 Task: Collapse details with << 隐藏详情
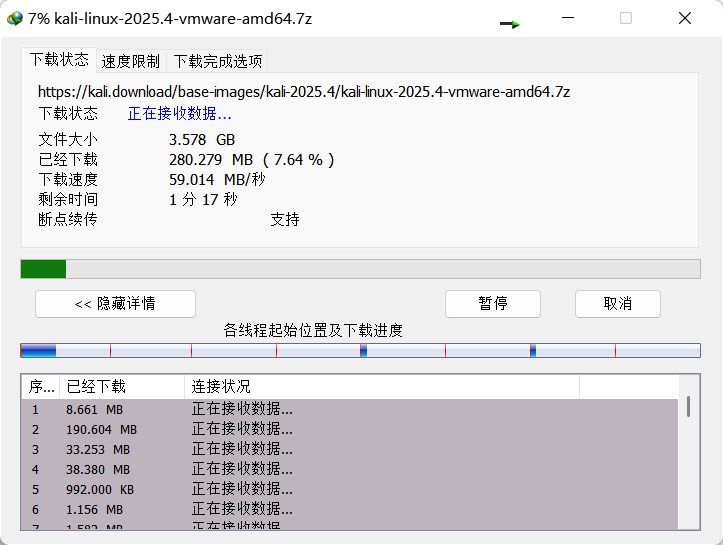tap(115, 304)
